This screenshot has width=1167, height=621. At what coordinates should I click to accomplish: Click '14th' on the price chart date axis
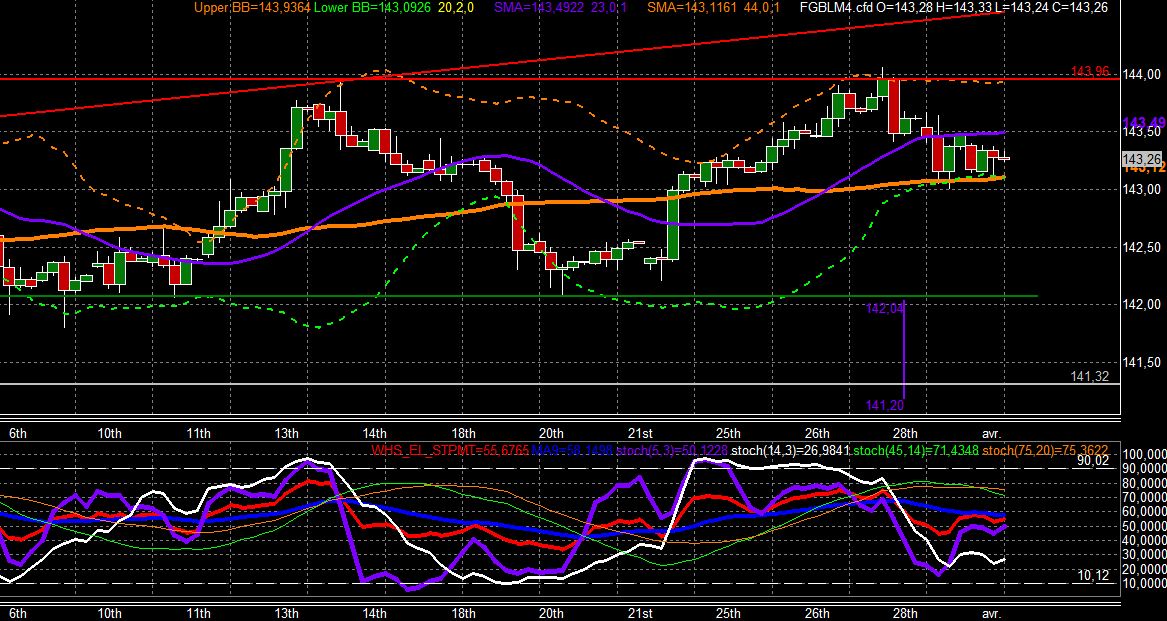[x=374, y=433]
